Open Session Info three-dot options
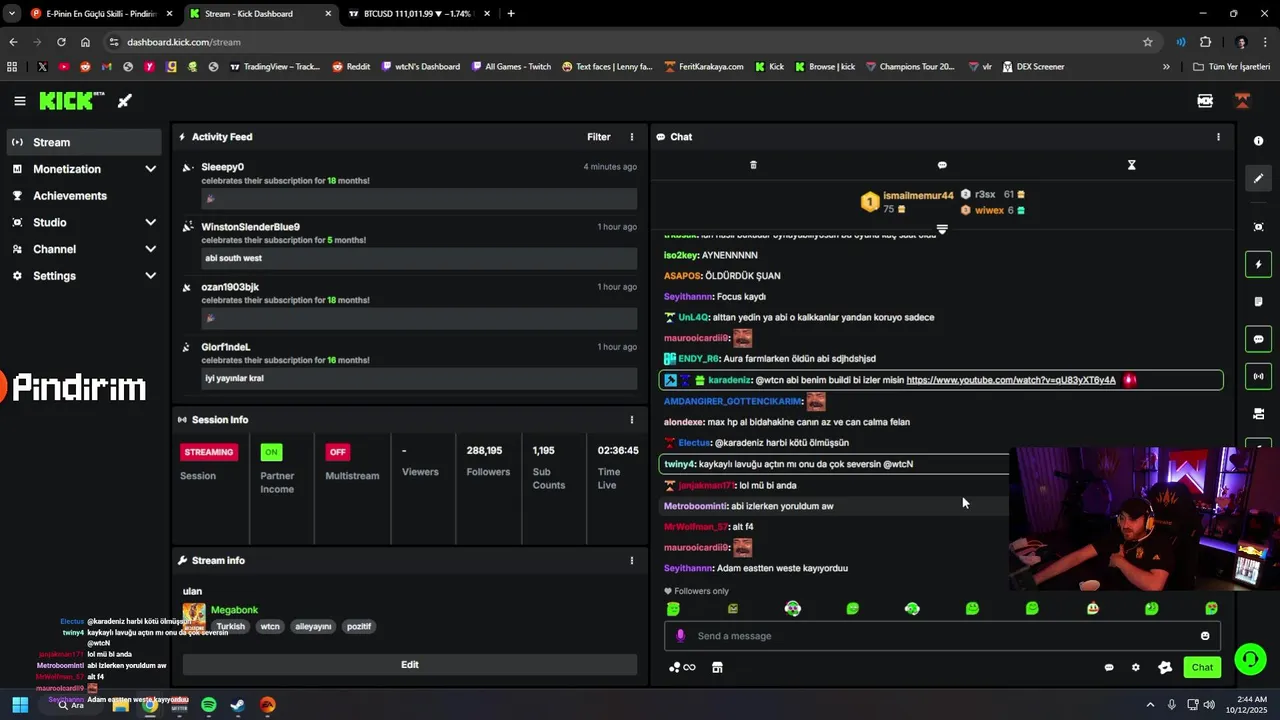This screenshot has width=1280, height=720. point(631,420)
